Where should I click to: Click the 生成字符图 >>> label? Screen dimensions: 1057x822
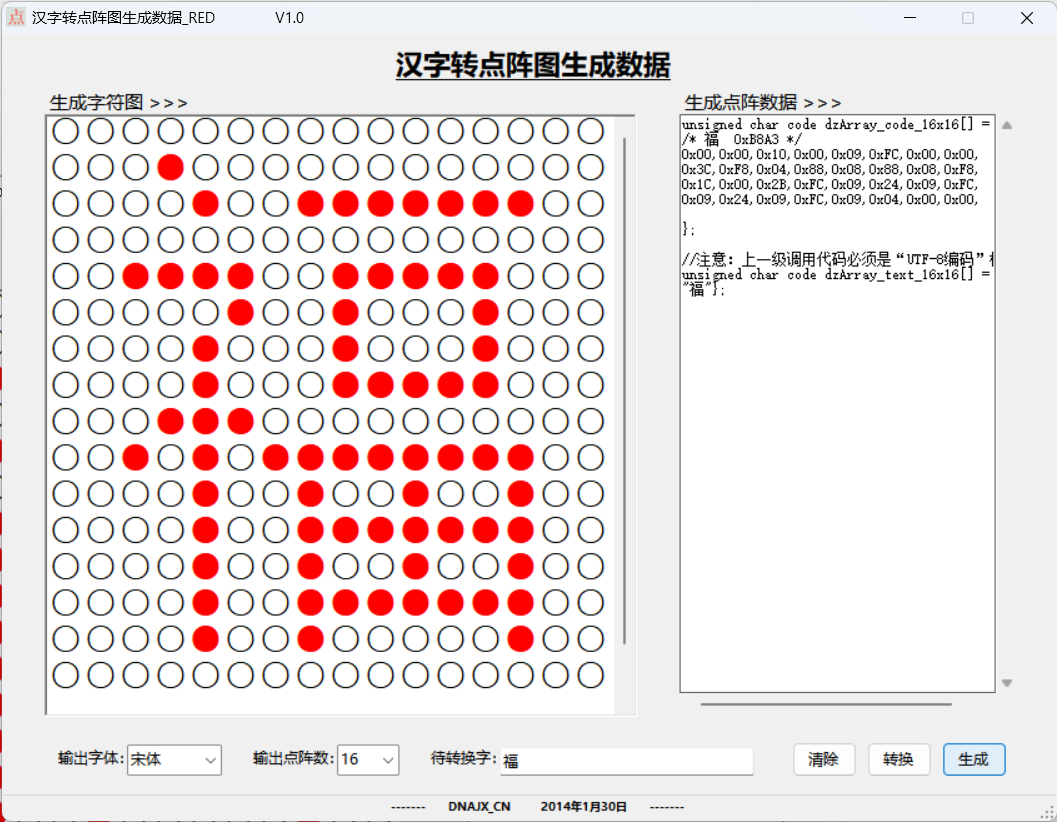118,102
